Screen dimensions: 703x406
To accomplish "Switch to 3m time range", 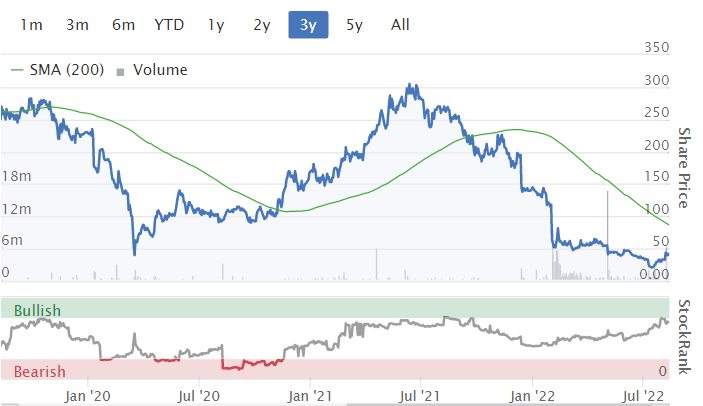I will 77,25.
